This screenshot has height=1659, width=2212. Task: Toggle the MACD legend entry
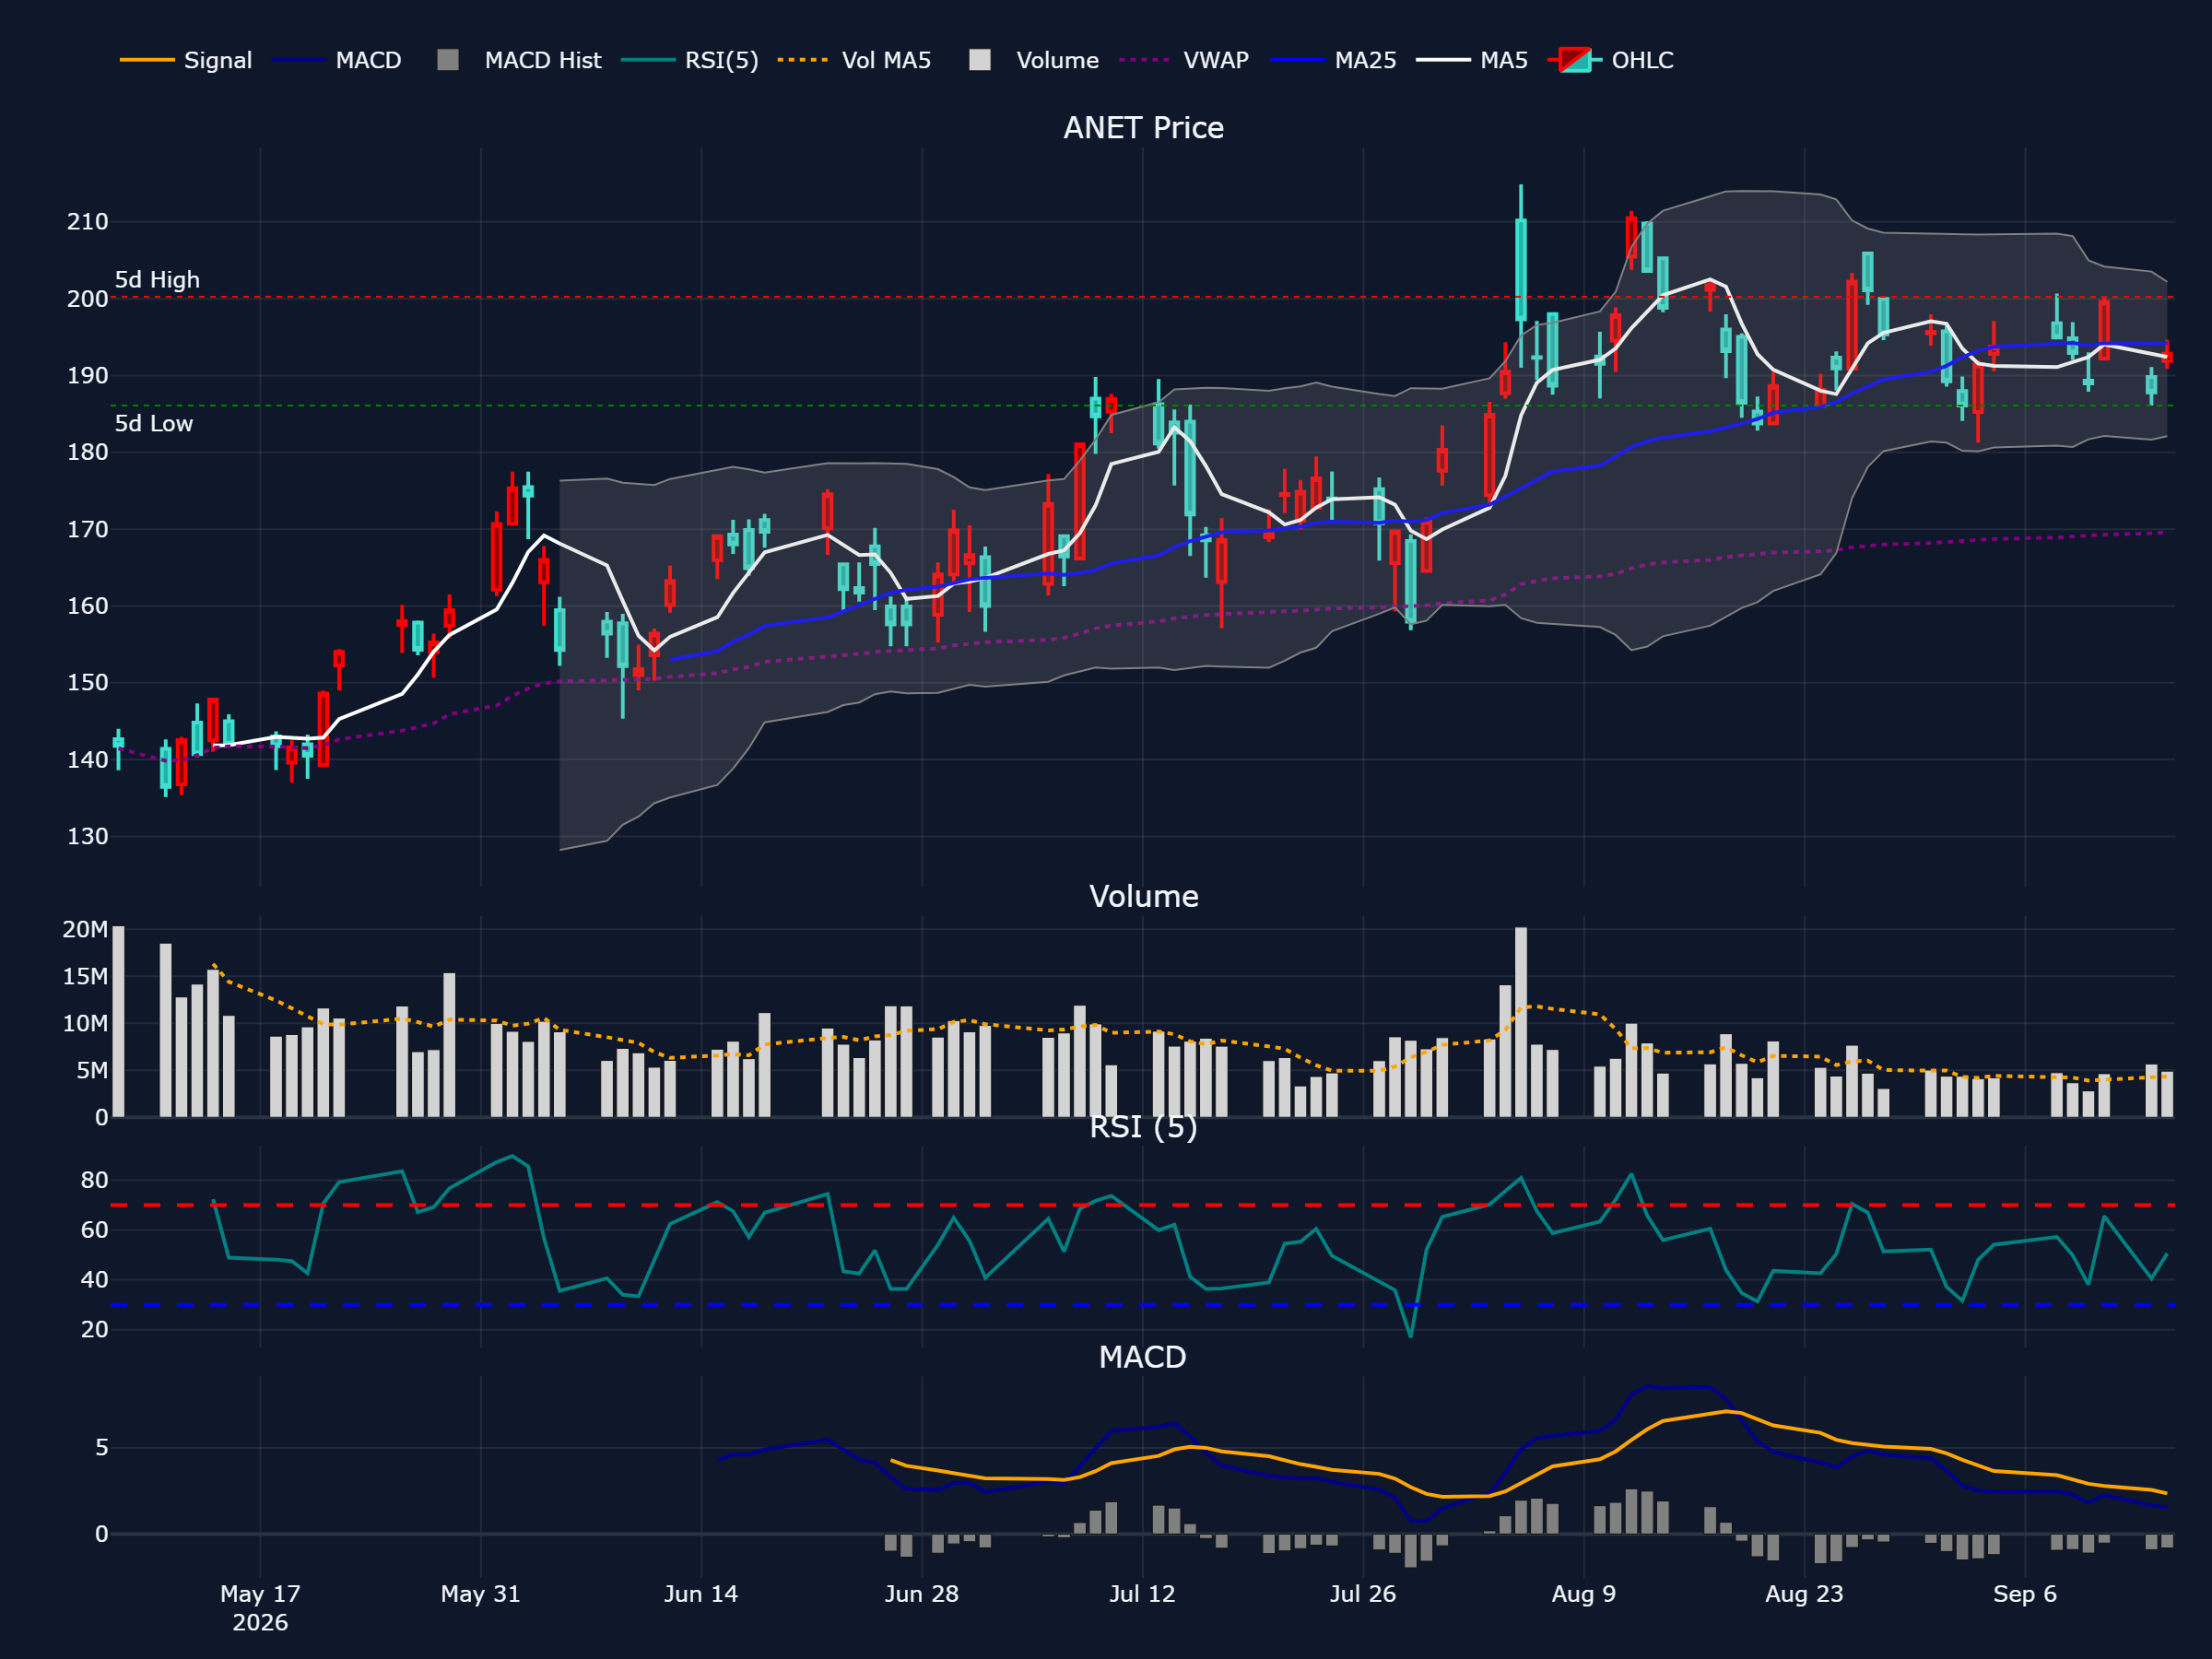point(337,60)
